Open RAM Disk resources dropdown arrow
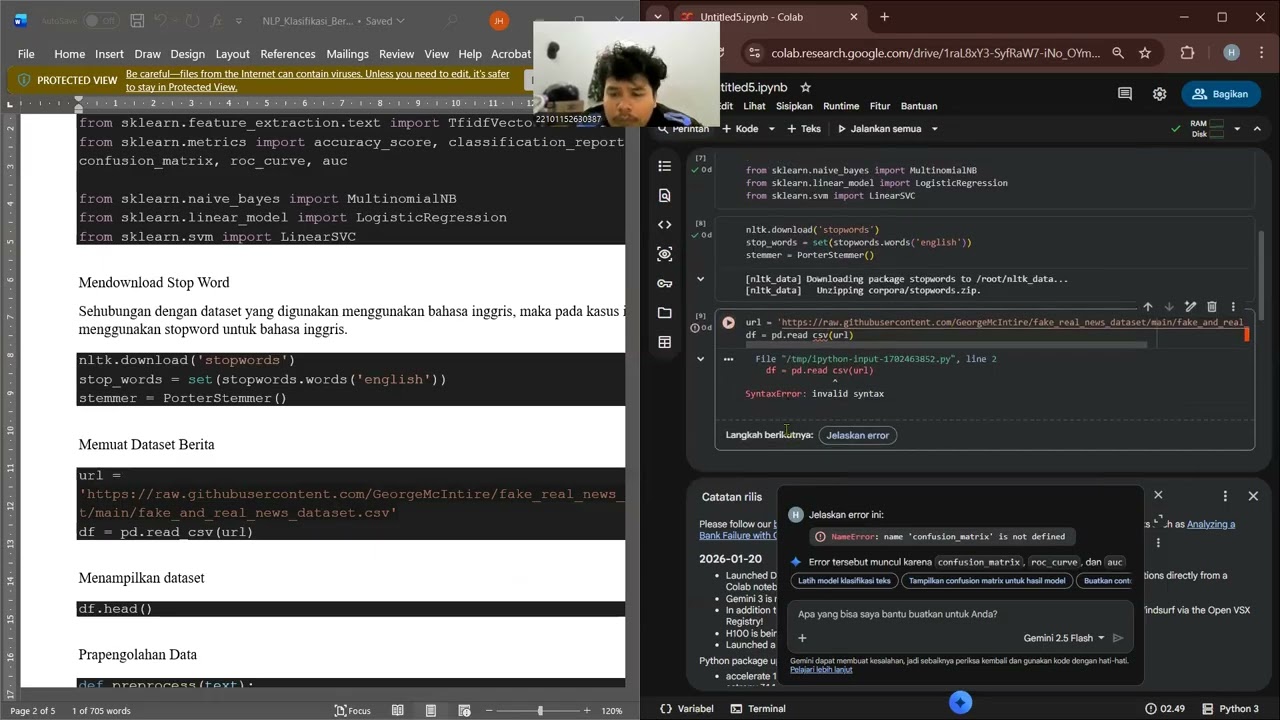 [1237, 129]
